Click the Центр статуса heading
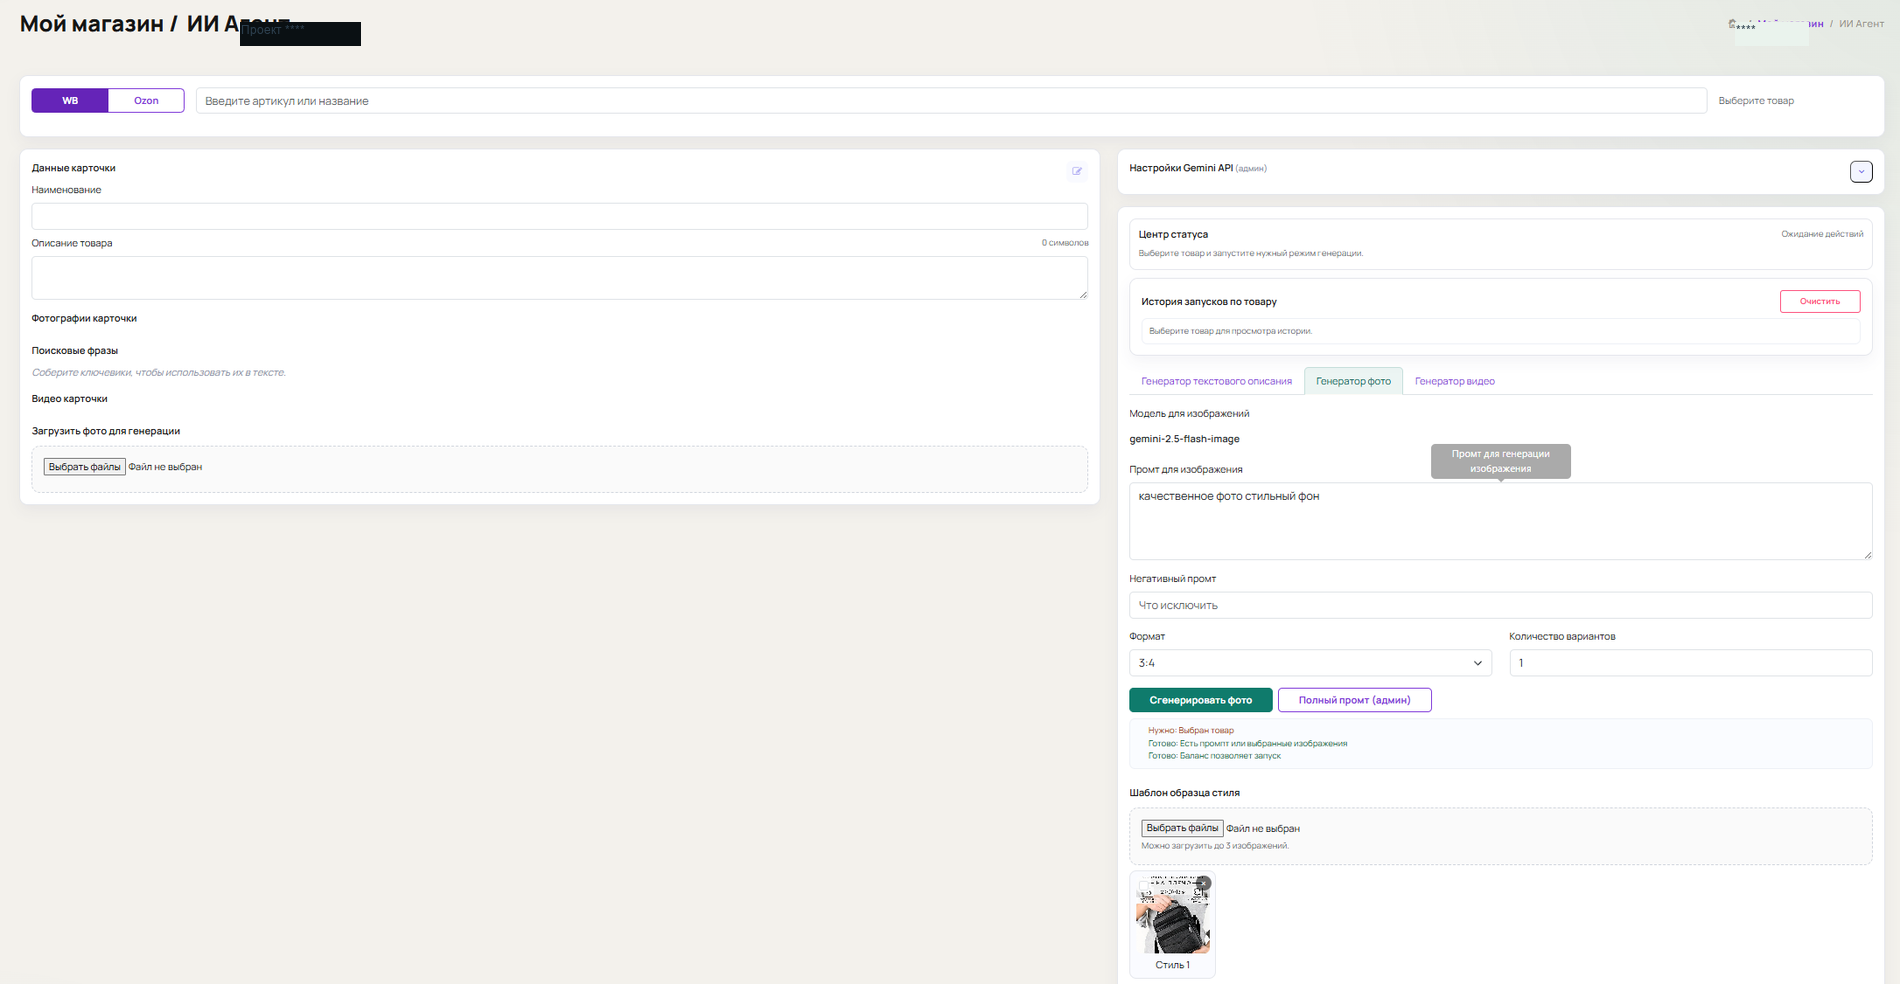This screenshot has height=984, width=1900. coord(1173,234)
